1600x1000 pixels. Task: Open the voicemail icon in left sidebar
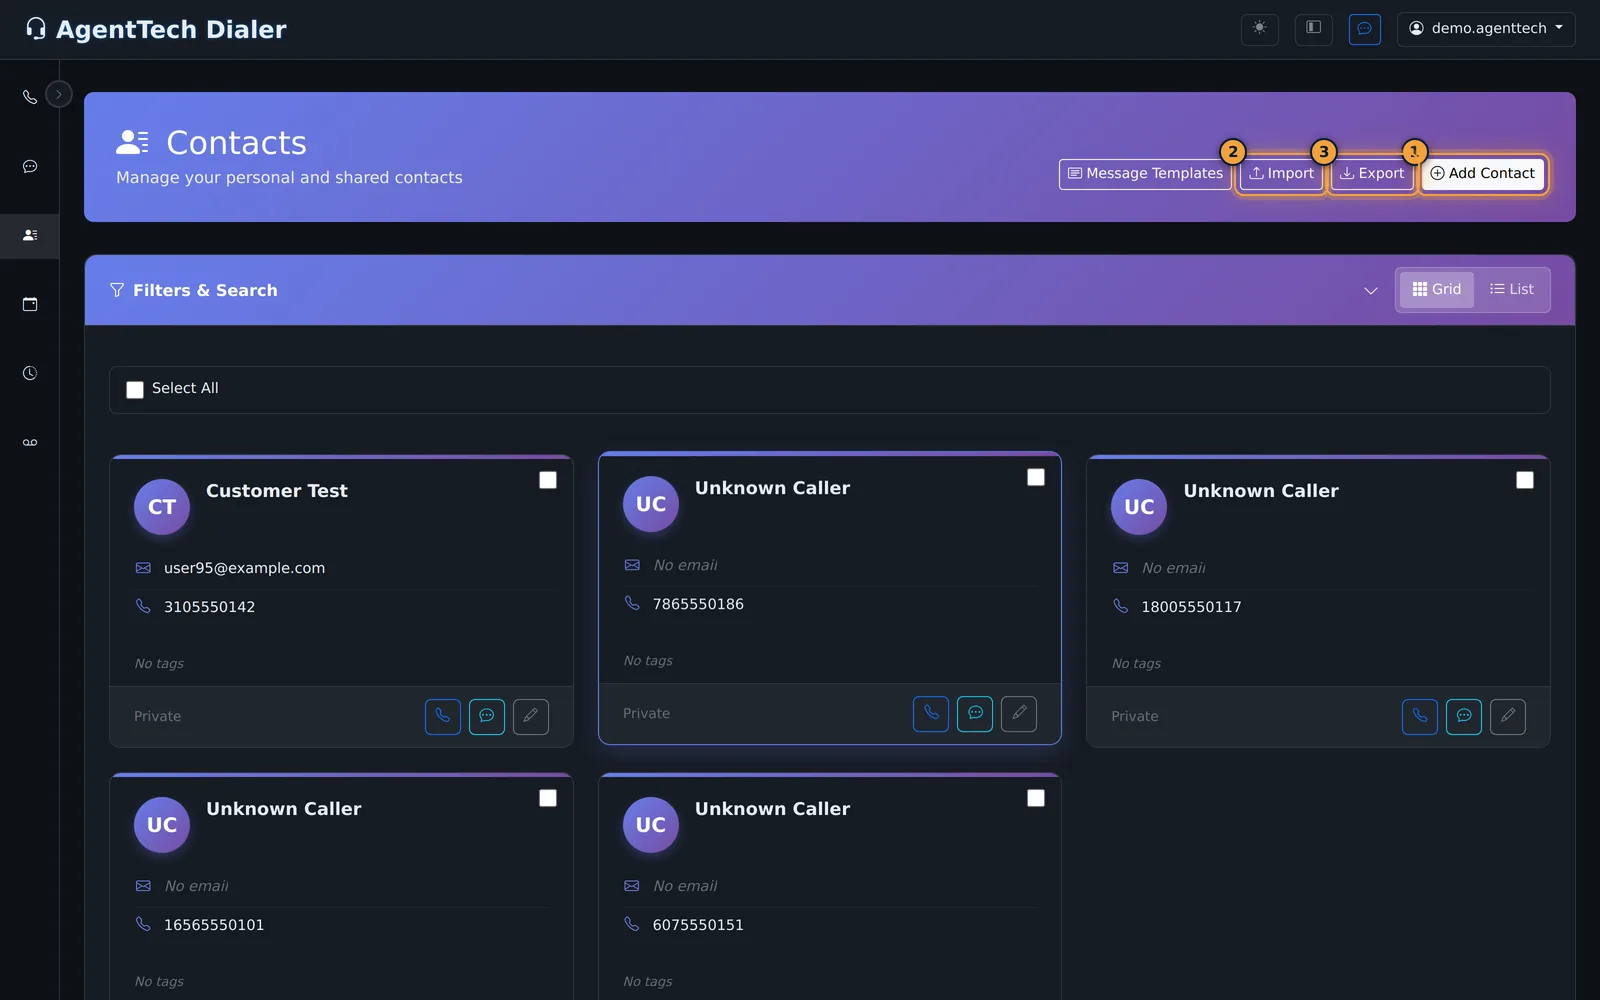(30, 442)
